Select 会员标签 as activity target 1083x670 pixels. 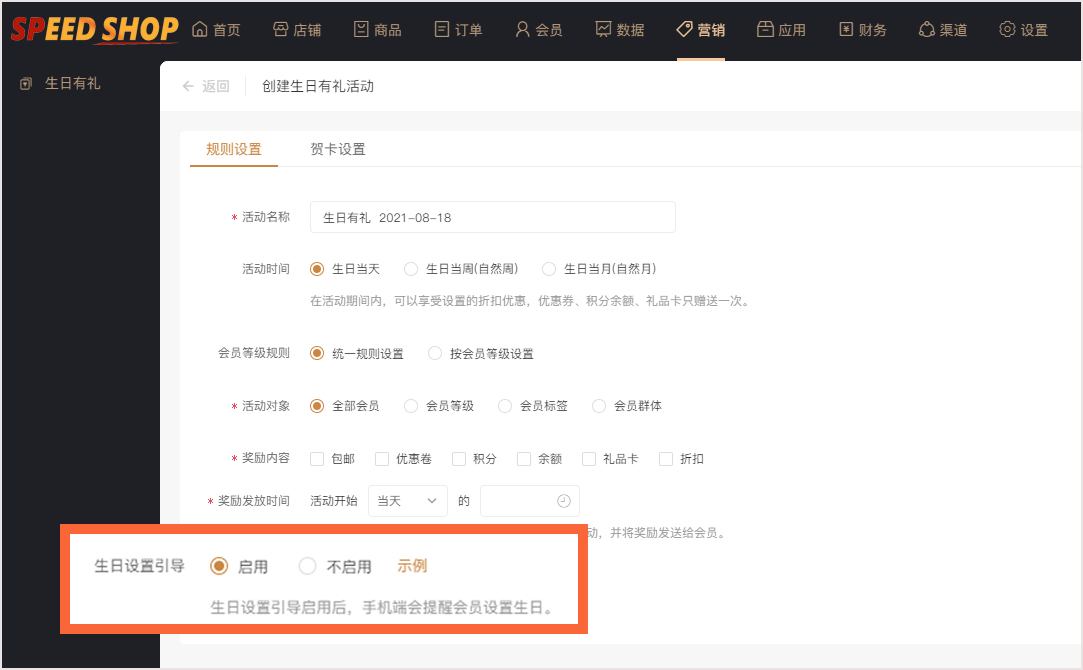(505, 406)
